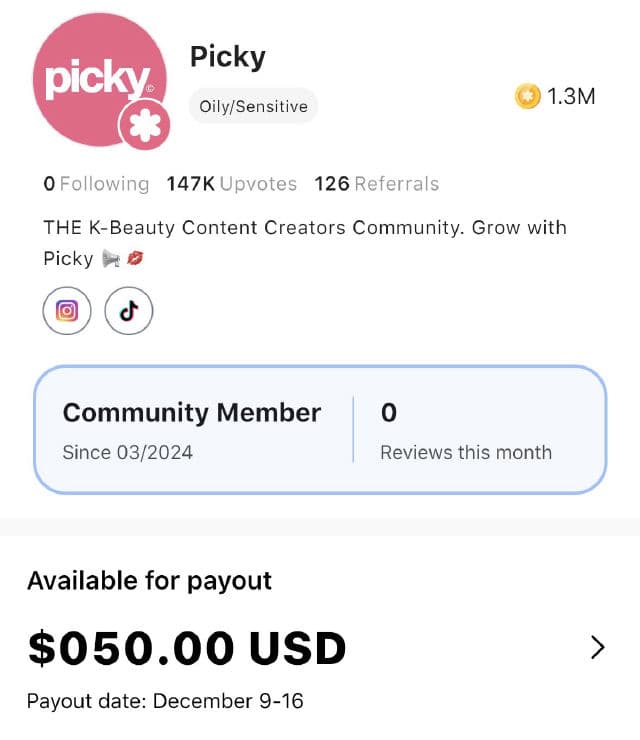Expand payout details with the right chevron

click(598, 647)
